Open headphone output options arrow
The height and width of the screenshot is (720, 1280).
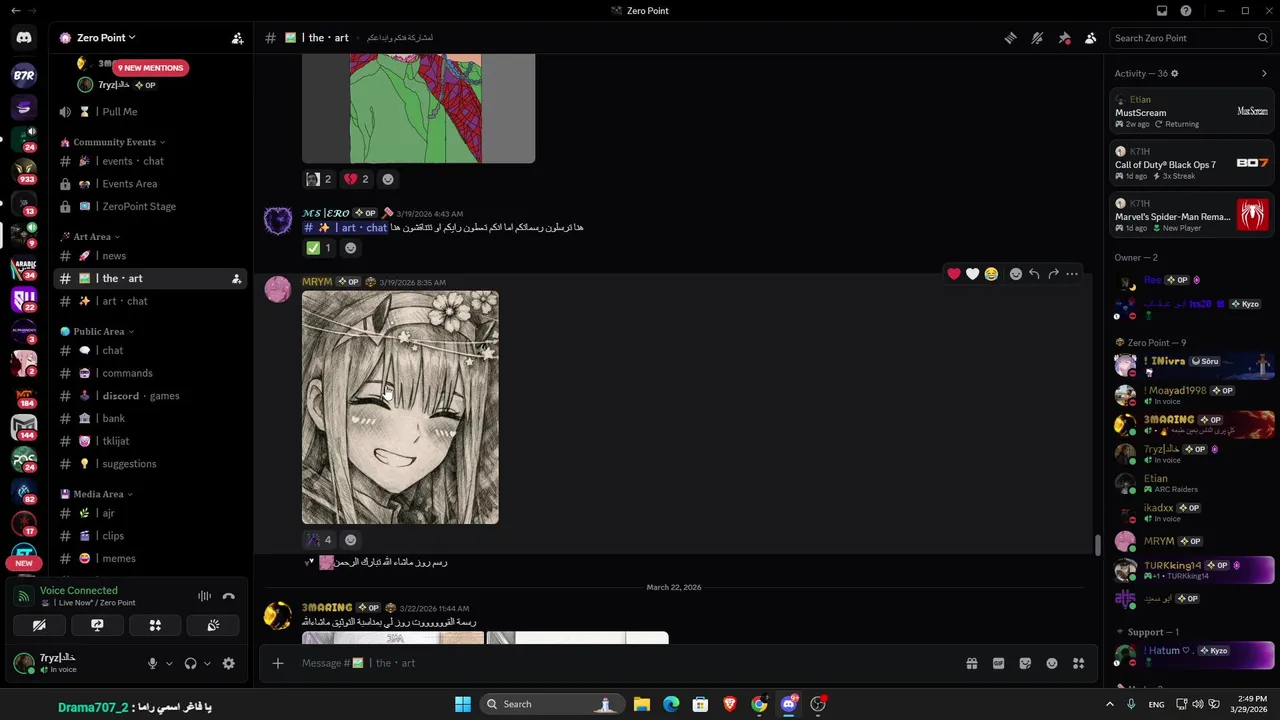[207, 663]
